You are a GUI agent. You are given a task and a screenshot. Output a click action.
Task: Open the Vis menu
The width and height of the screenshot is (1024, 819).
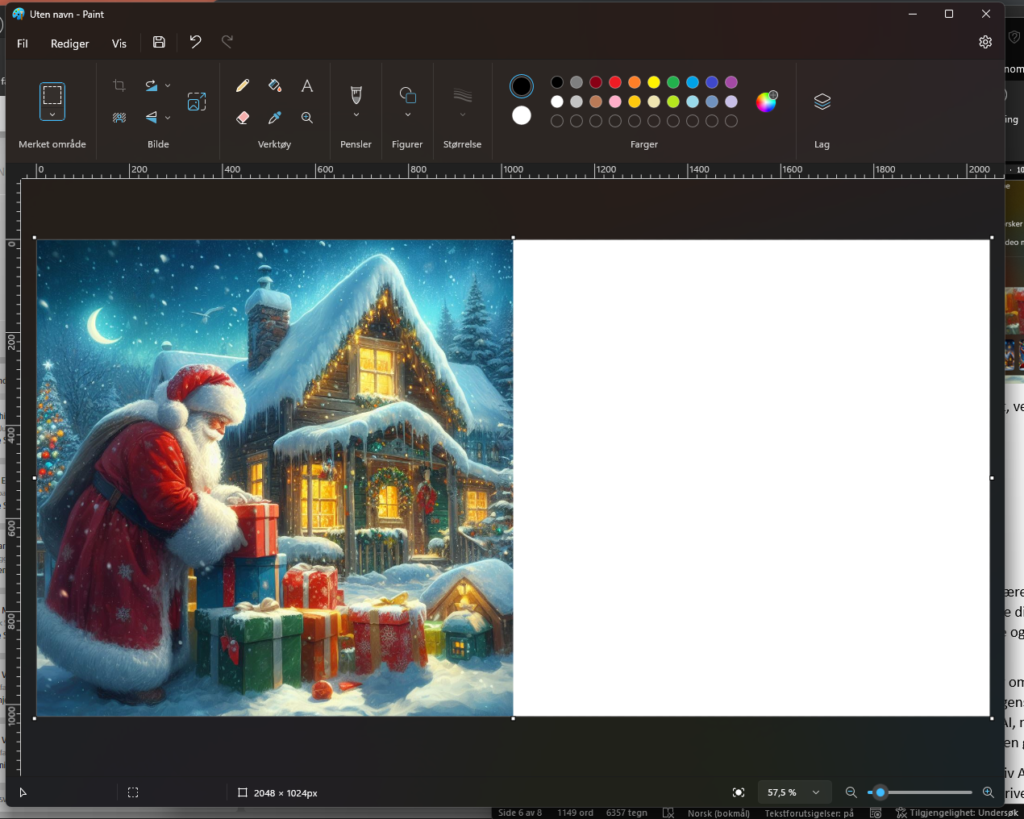click(118, 43)
